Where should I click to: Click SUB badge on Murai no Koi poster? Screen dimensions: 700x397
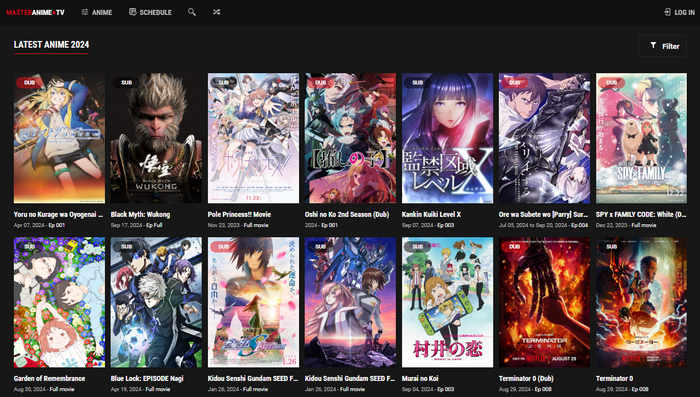[417, 247]
